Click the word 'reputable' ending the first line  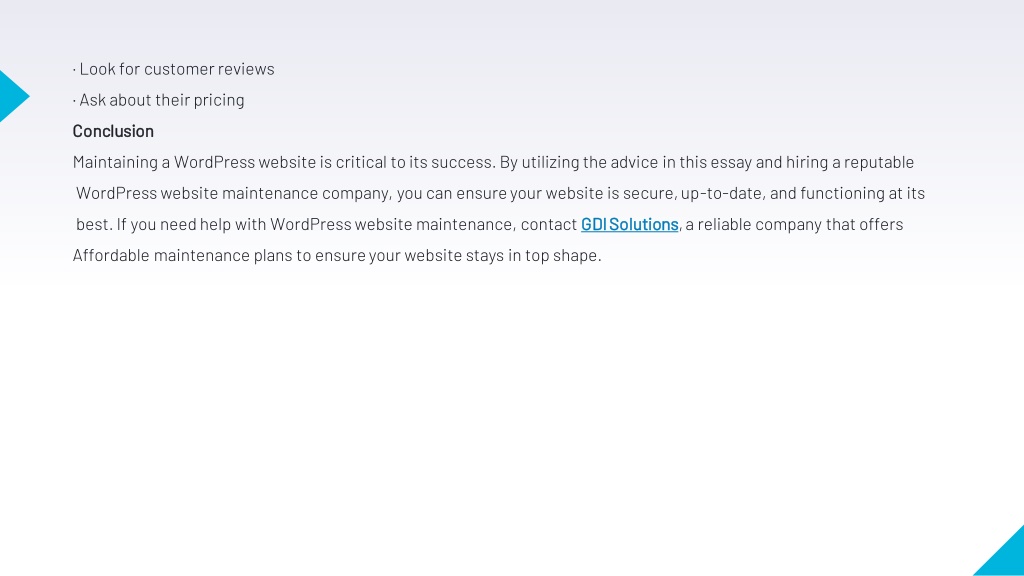pyautogui.click(x=878, y=163)
